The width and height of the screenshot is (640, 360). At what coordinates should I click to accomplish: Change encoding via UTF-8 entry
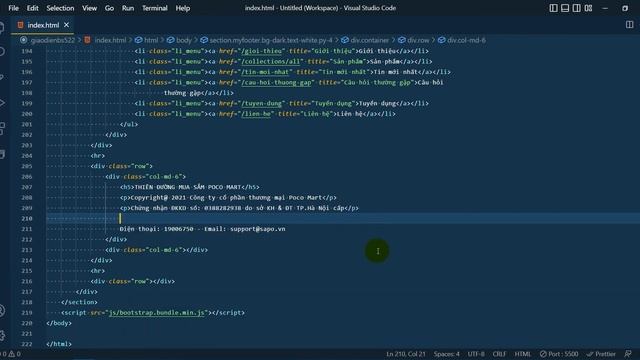tap(476, 354)
